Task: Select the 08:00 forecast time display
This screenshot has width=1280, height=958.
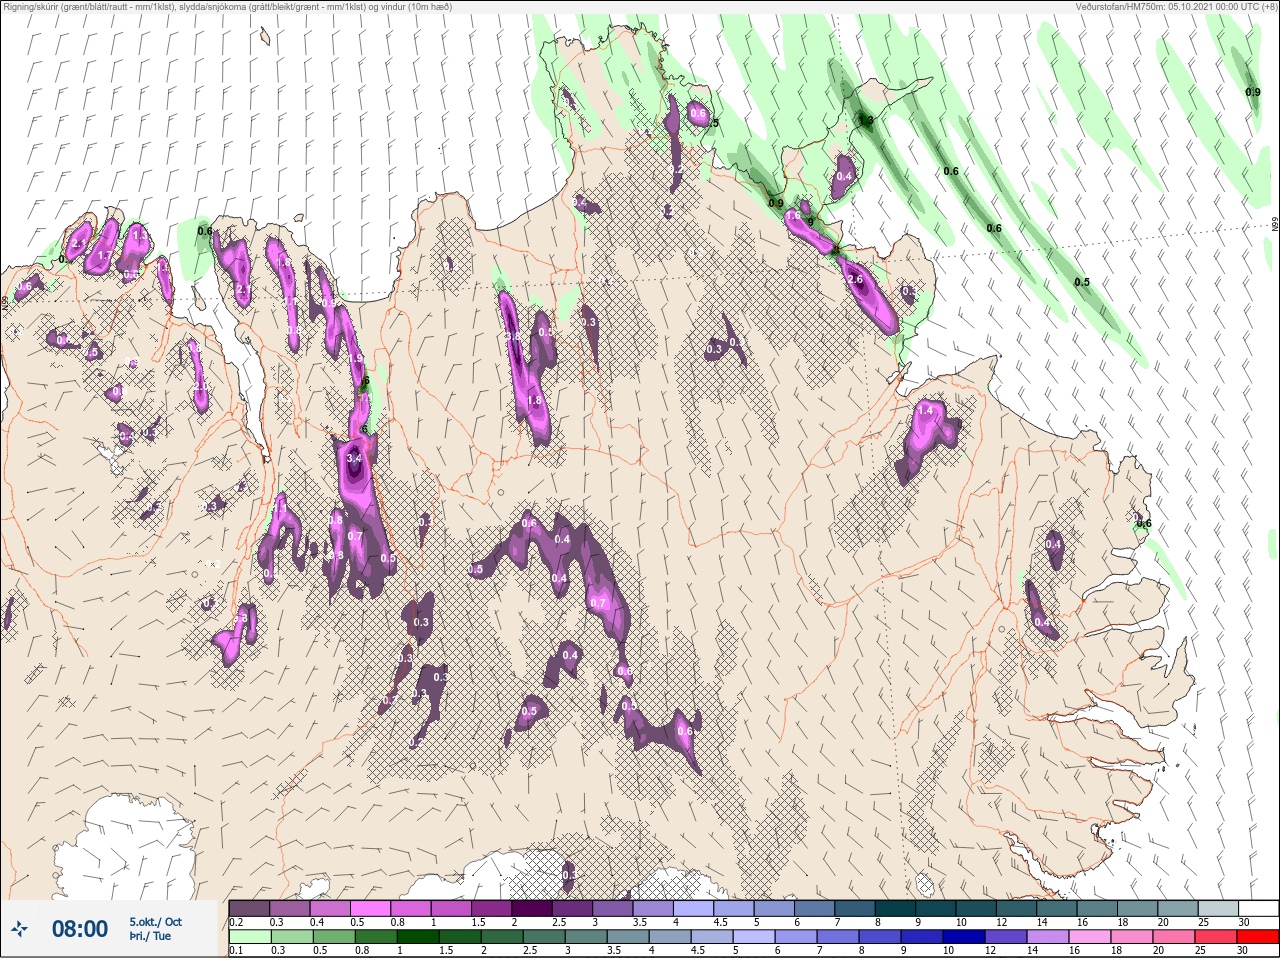Action: pyautogui.click(x=80, y=929)
